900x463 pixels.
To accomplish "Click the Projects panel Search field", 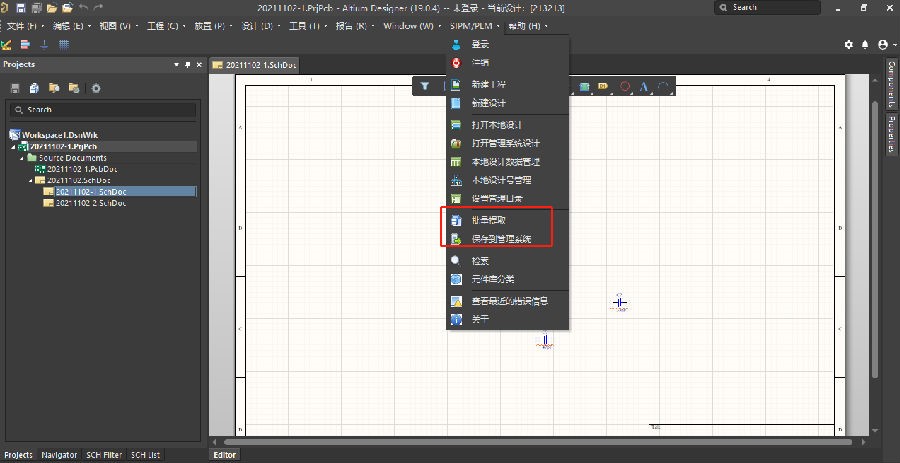I will [x=100, y=109].
